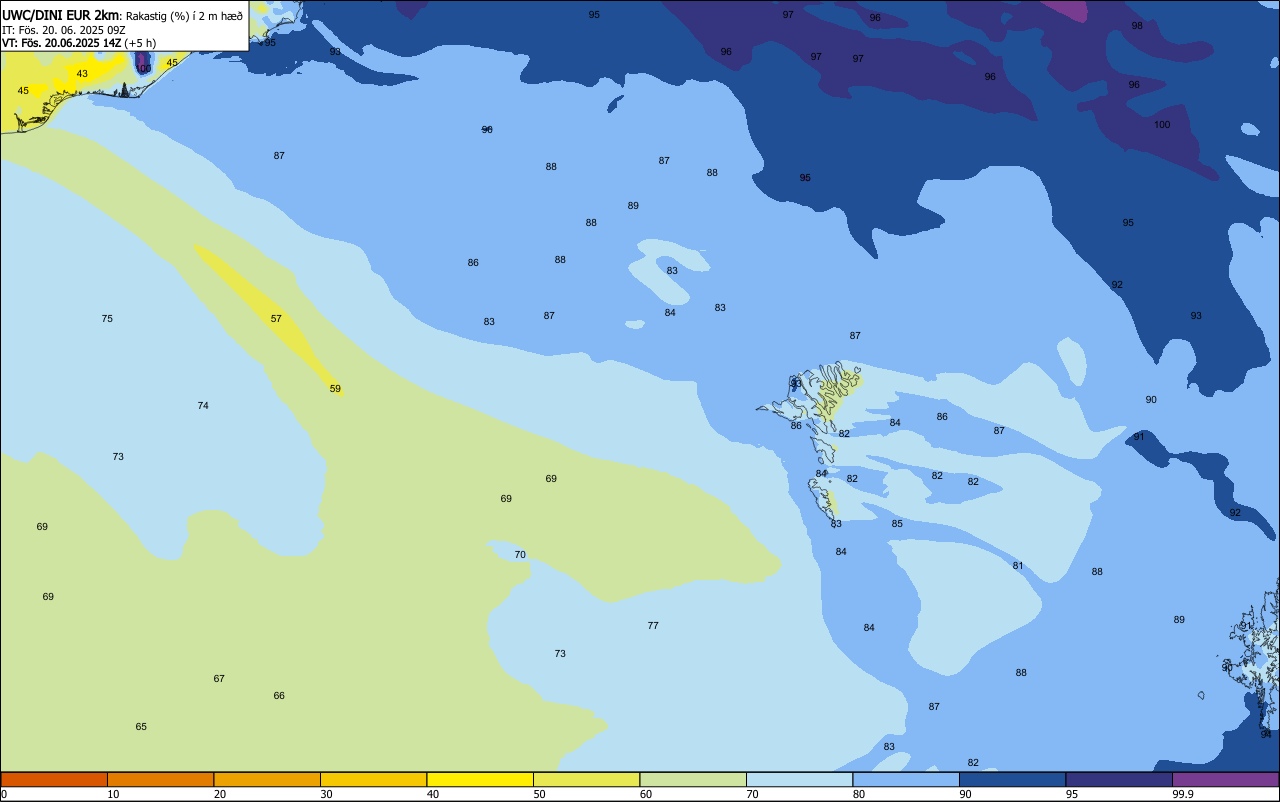Click the dark orange 0–10 legend swatch

(54, 779)
